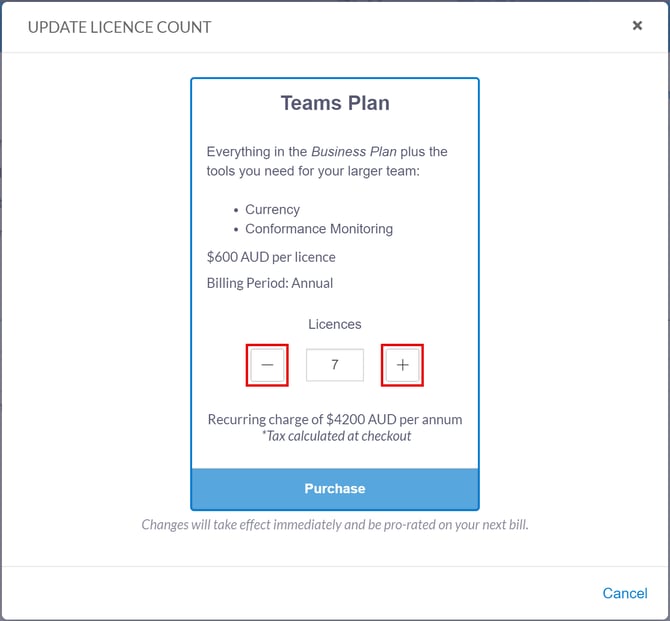Select the Currency bullet item
The height and width of the screenshot is (621, 670).
(272, 209)
